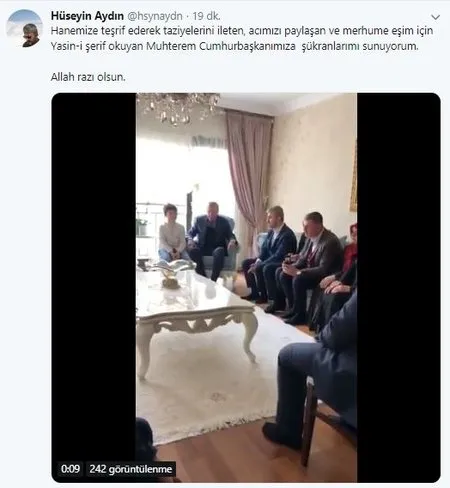Viewport: 450px width, 488px height.
Task: Click the child in the white sweater
Action: pyautogui.click(x=172, y=233)
